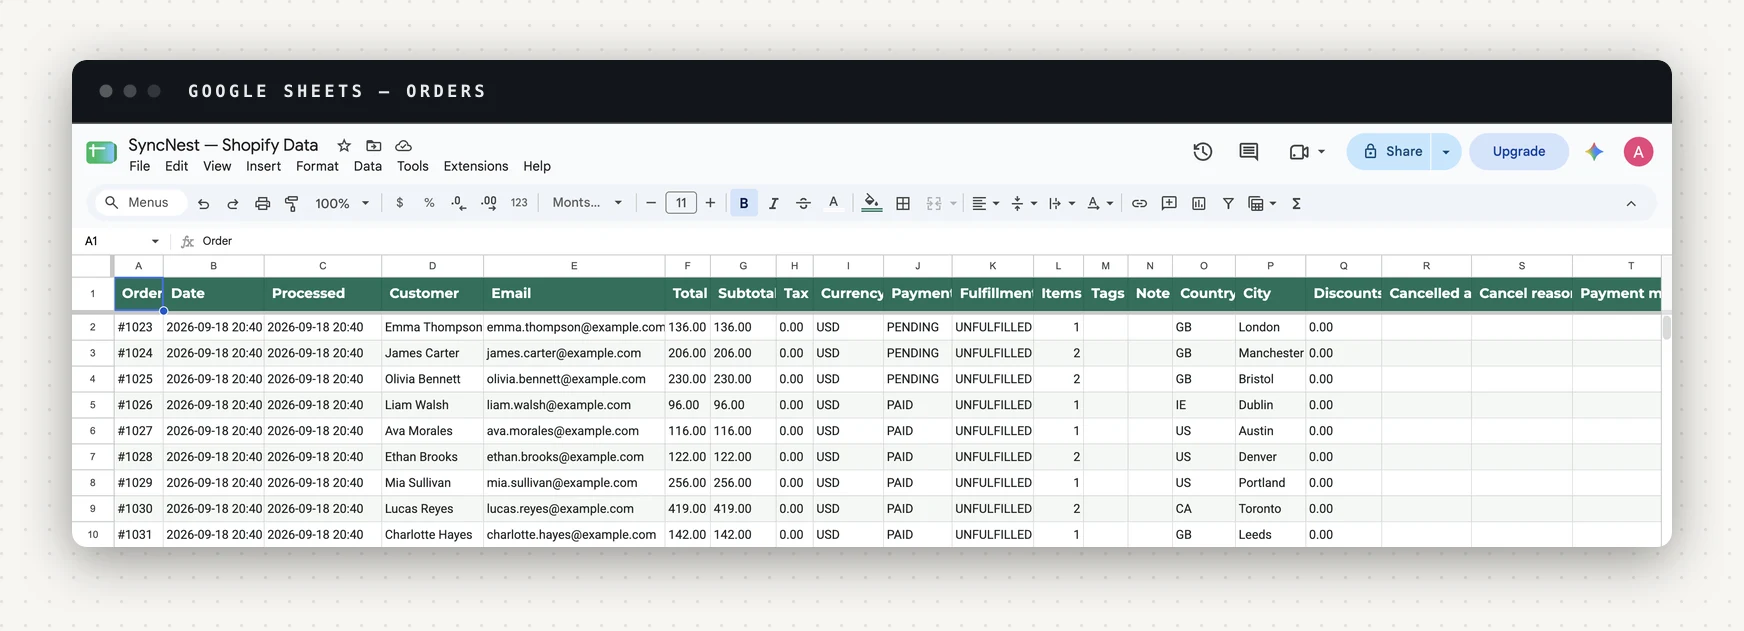Move document using folder icon
Image resolution: width=1744 pixels, height=631 pixels.
pos(374,145)
